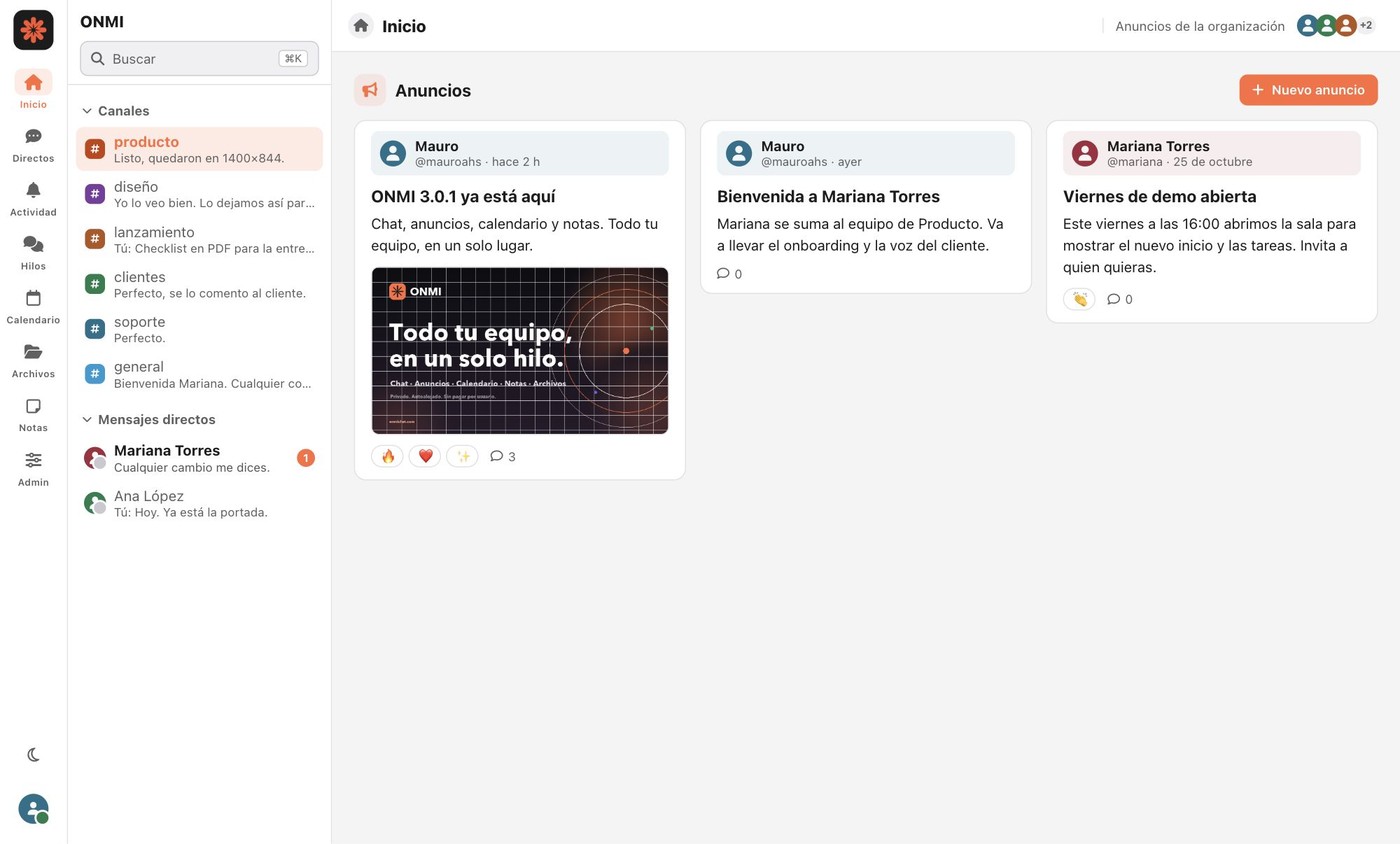The image size is (1400, 844).
Task: Open the ONMI announcement banner image
Action: 520,351
